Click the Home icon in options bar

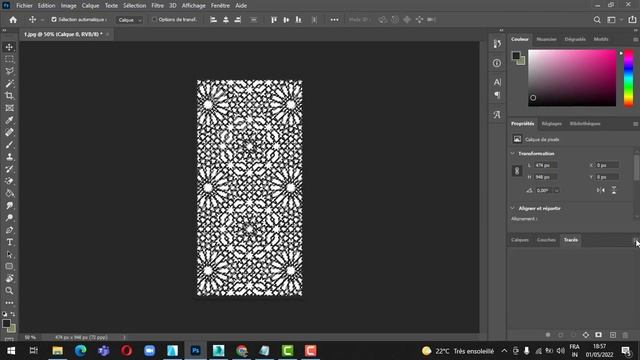click(13, 20)
